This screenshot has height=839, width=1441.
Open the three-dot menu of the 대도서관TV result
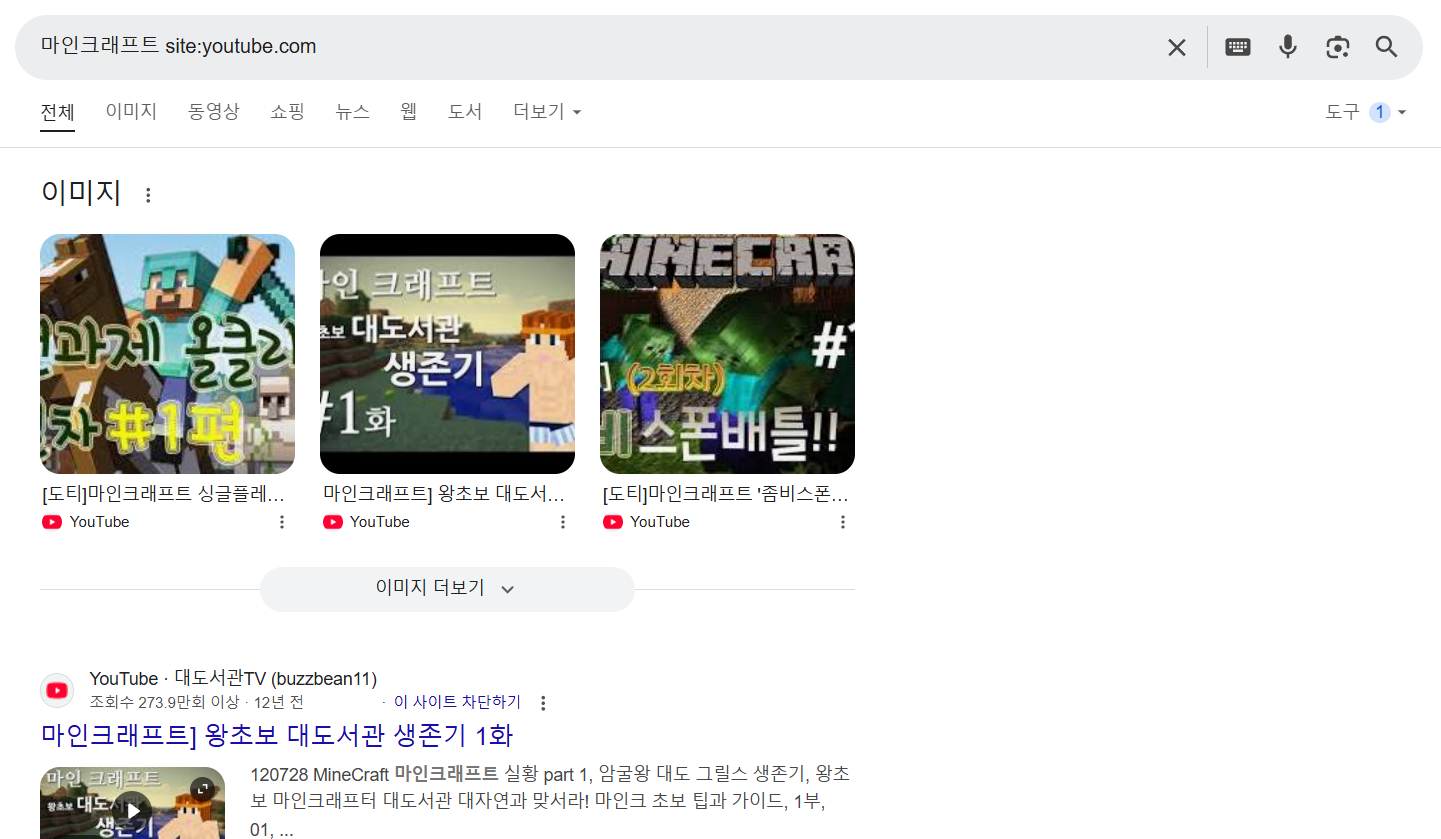[543, 703]
